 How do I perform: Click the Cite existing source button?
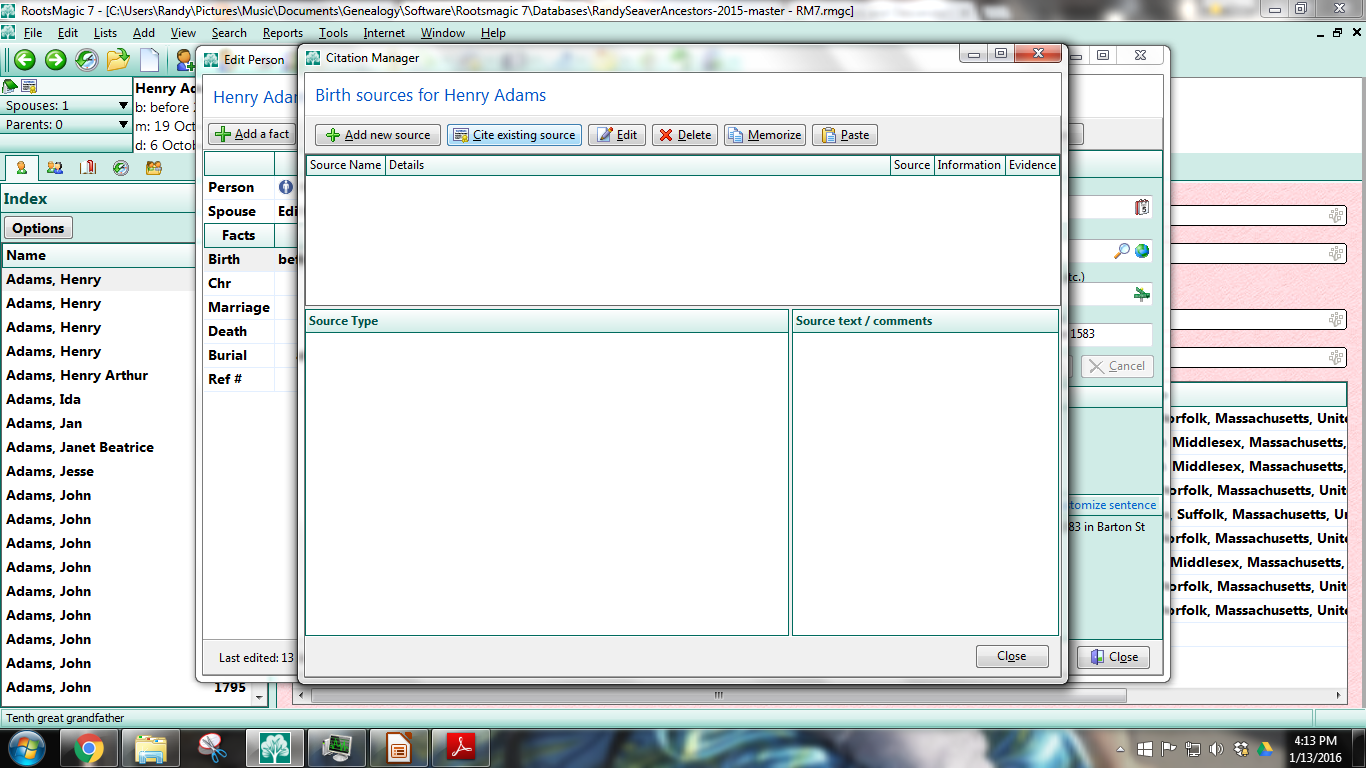tap(514, 135)
